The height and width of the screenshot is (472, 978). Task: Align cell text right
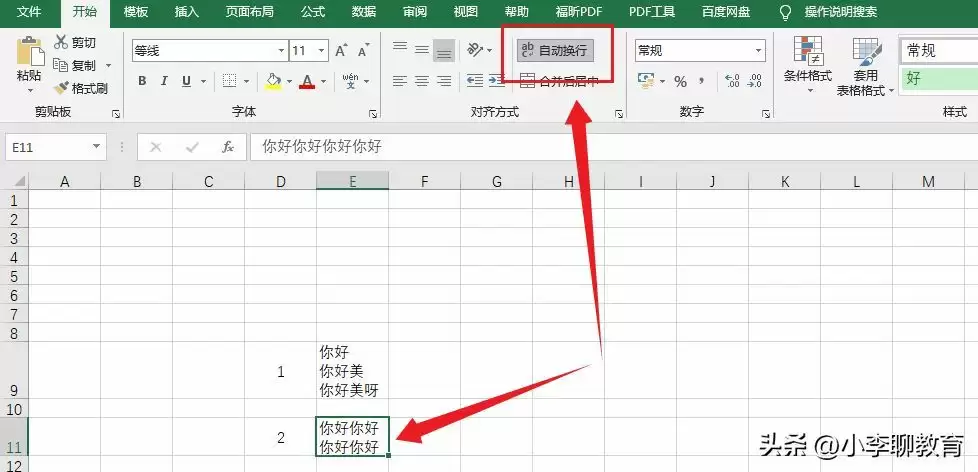click(444, 80)
